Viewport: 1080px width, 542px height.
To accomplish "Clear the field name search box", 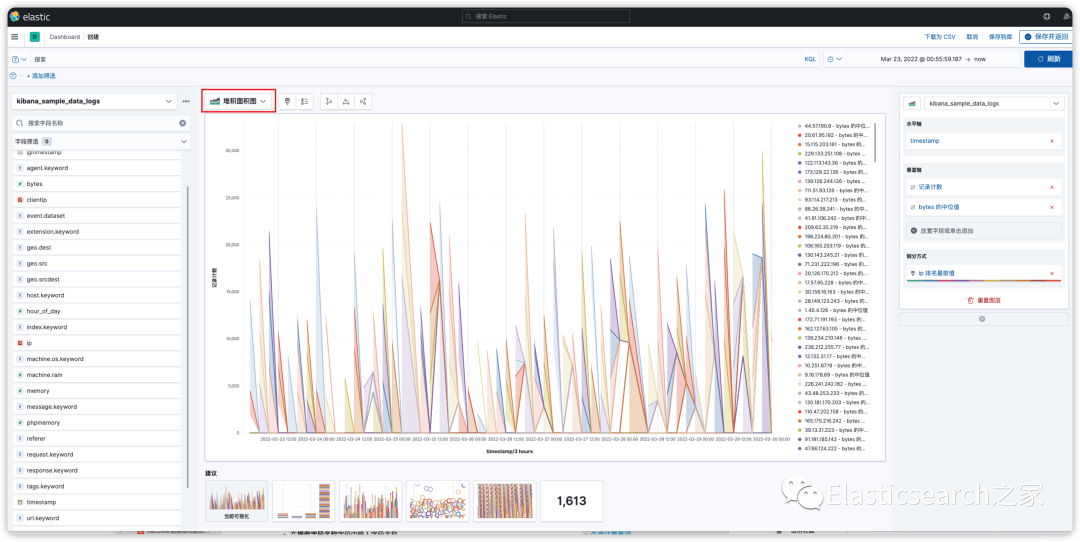I will (x=183, y=123).
